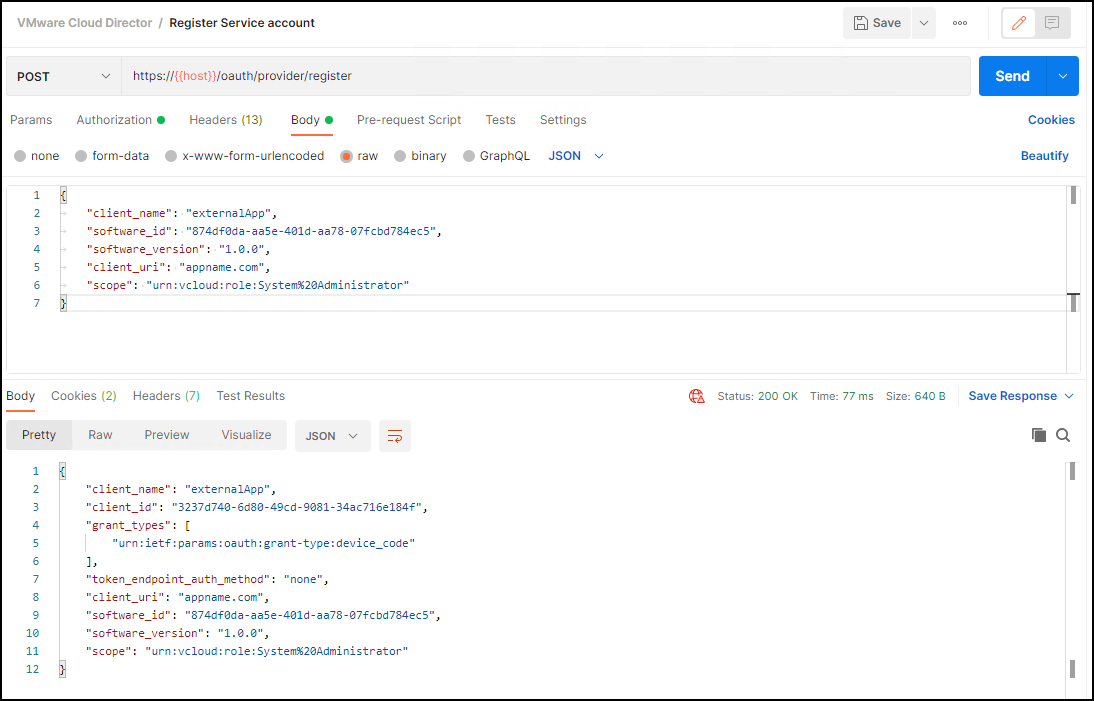Click the Save floppy disk button
The image size is (1094, 701).
(x=877, y=23)
